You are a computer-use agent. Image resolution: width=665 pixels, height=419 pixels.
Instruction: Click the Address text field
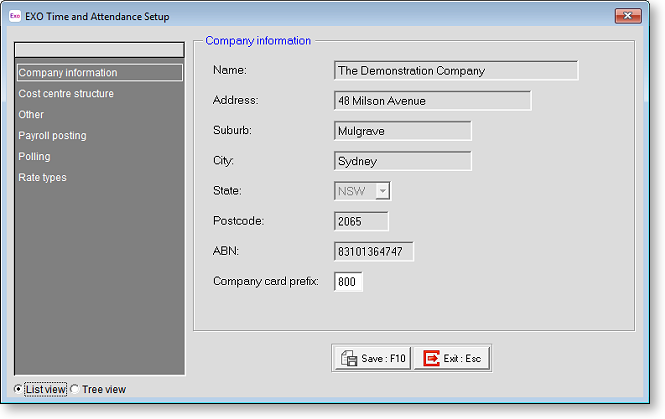pyautogui.click(x=432, y=101)
